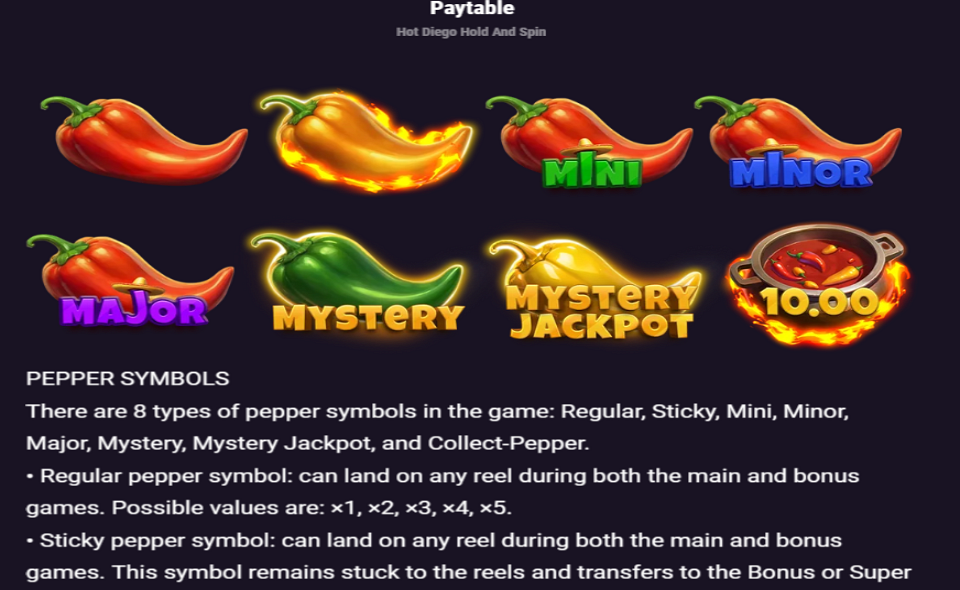Select the red pepper labeled MINOR

click(798, 141)
